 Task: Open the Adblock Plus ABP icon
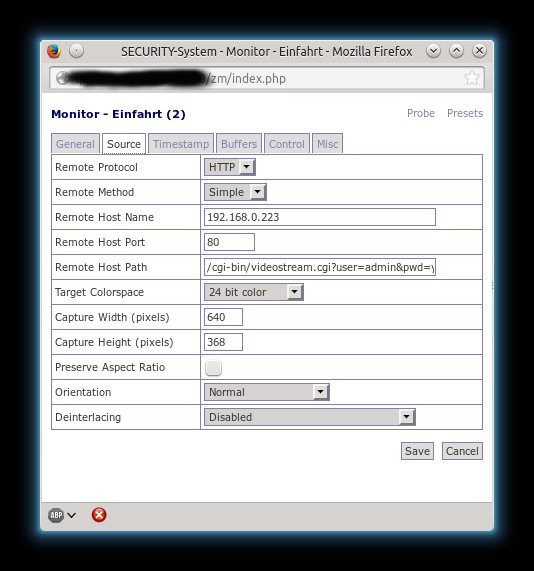(56, 515)
